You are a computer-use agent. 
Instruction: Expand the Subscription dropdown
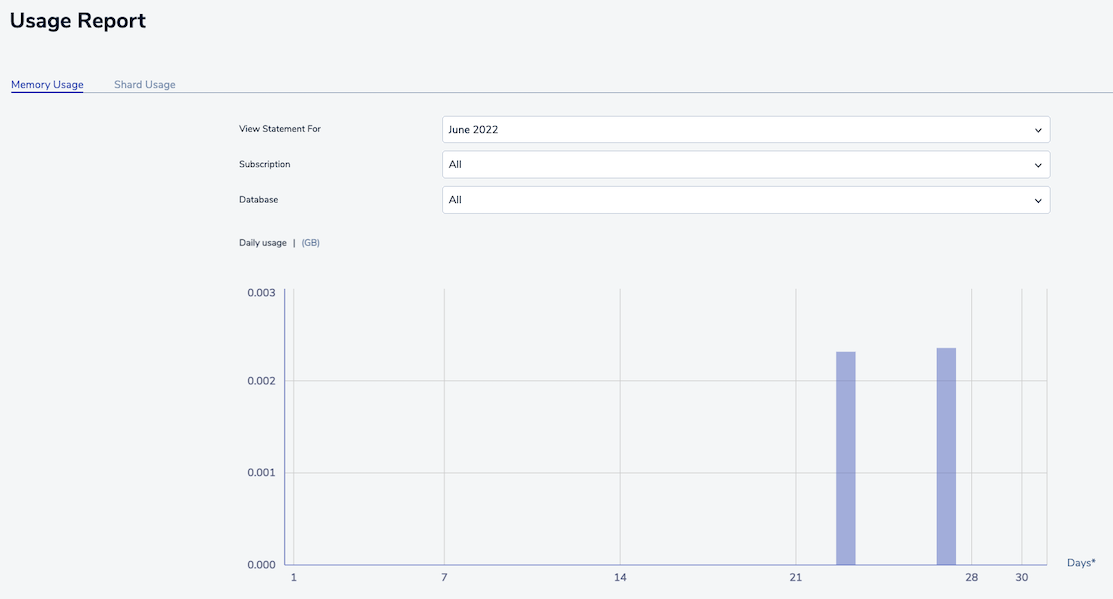pos(745,165)
